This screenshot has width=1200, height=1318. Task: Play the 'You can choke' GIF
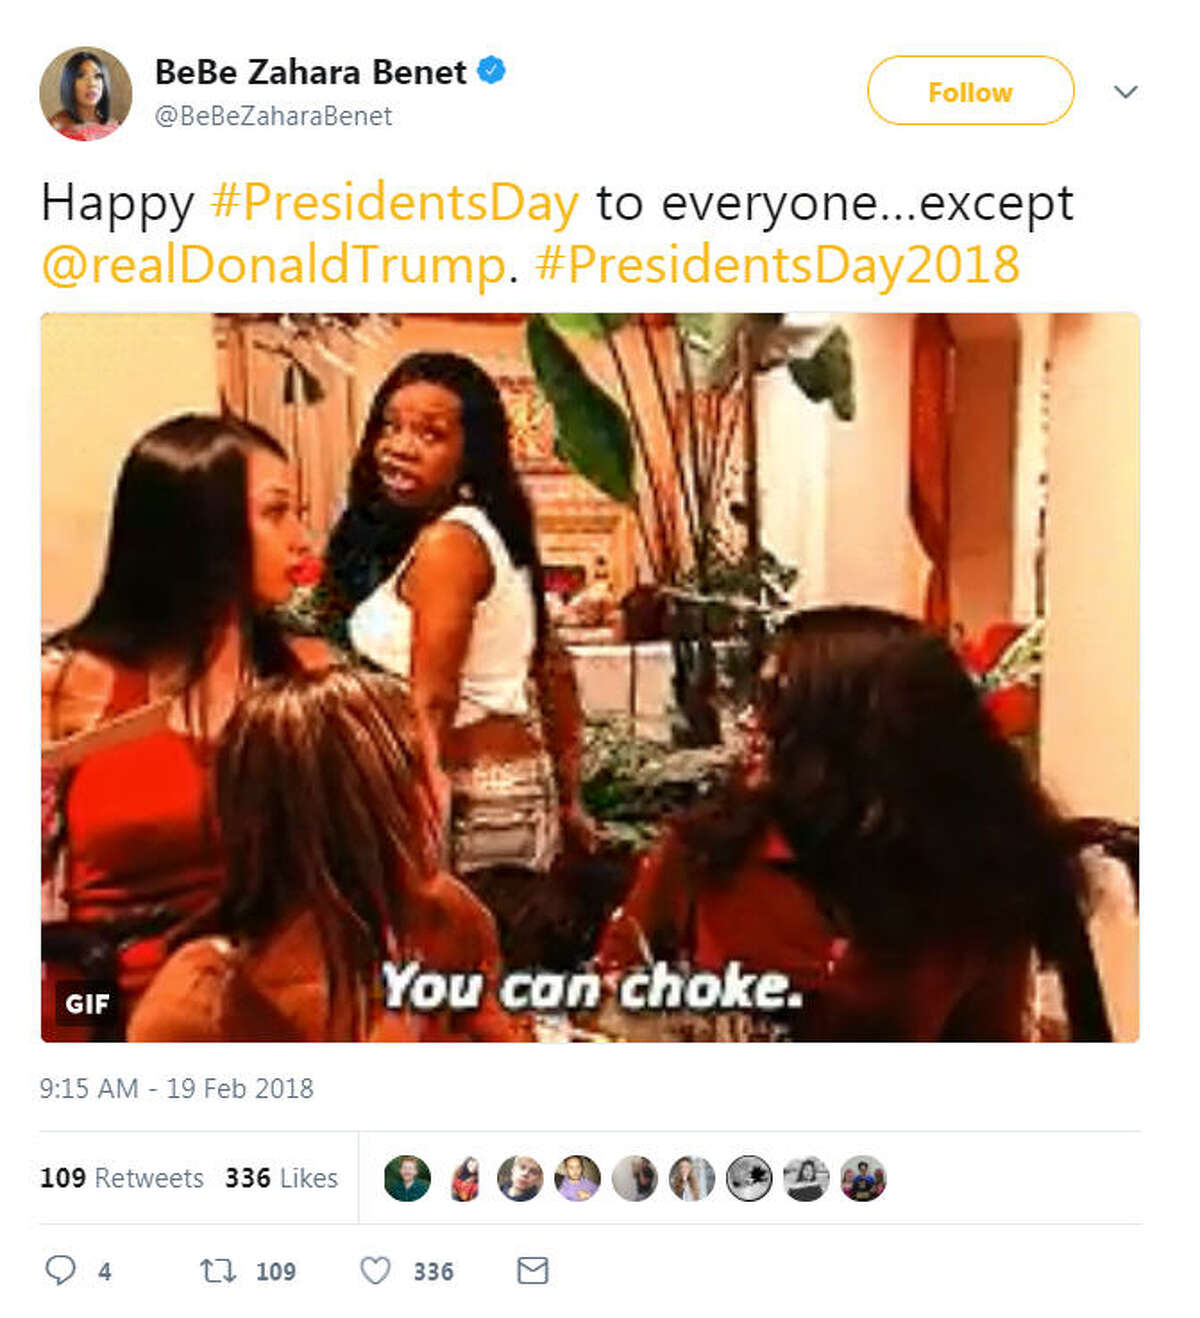(x=590, y=678)
